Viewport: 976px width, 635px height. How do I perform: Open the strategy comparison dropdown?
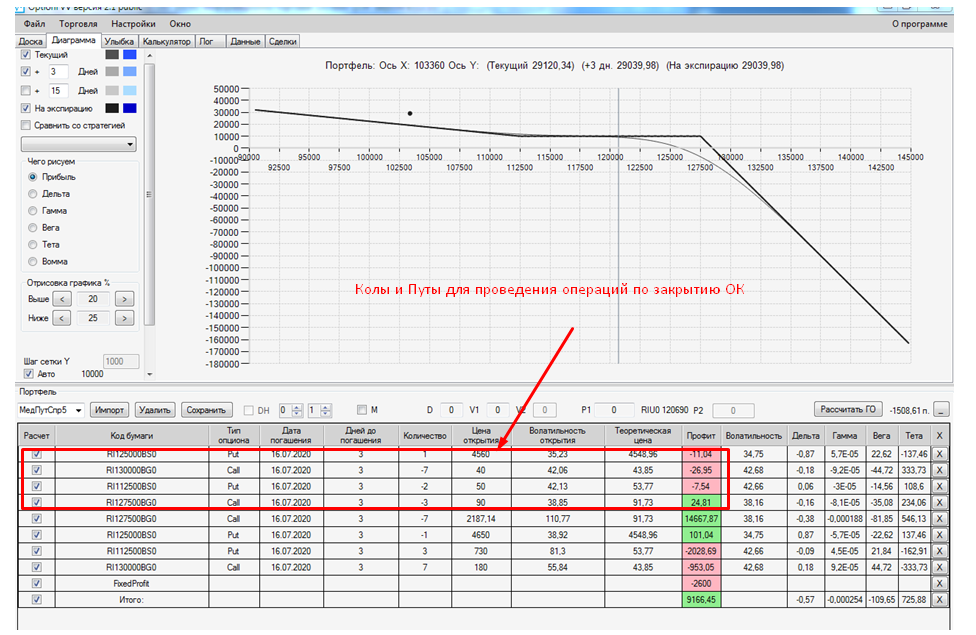tap(79, 144)
